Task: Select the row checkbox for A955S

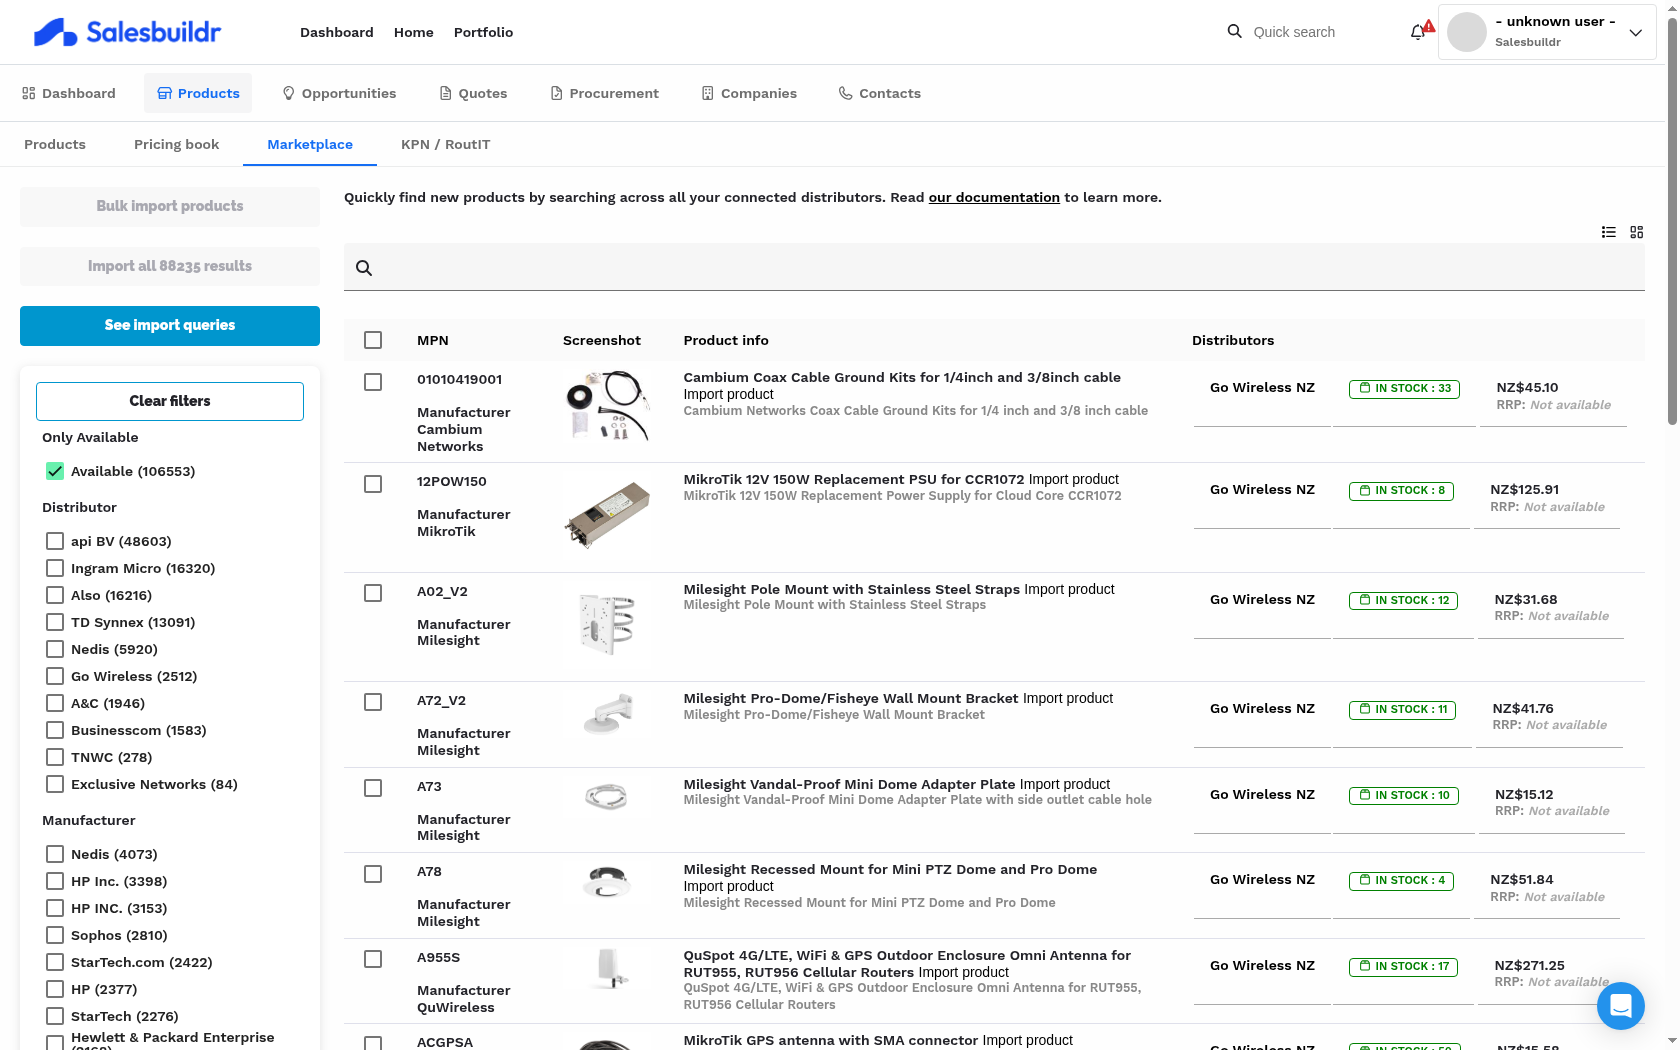Action: pyautogui.click(x=373, y=959)
